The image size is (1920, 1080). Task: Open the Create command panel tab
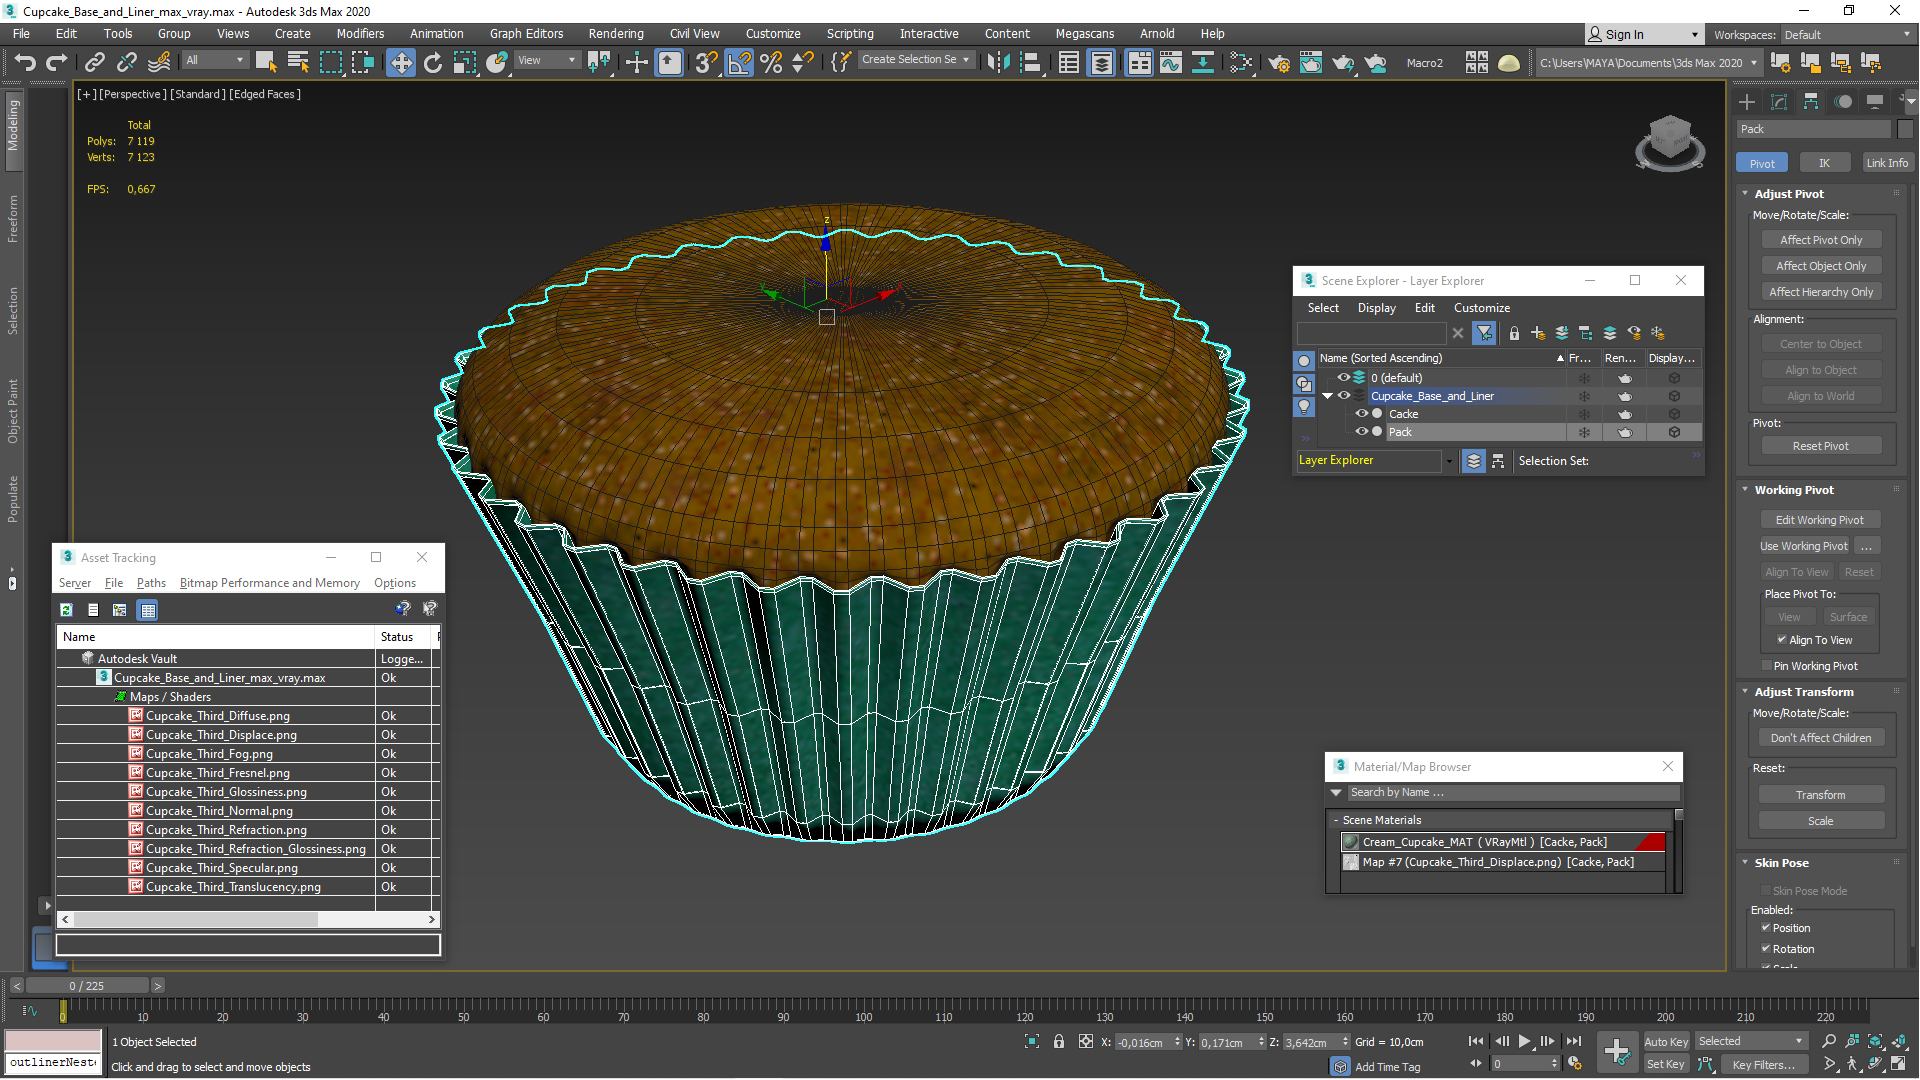[1747, 102]
